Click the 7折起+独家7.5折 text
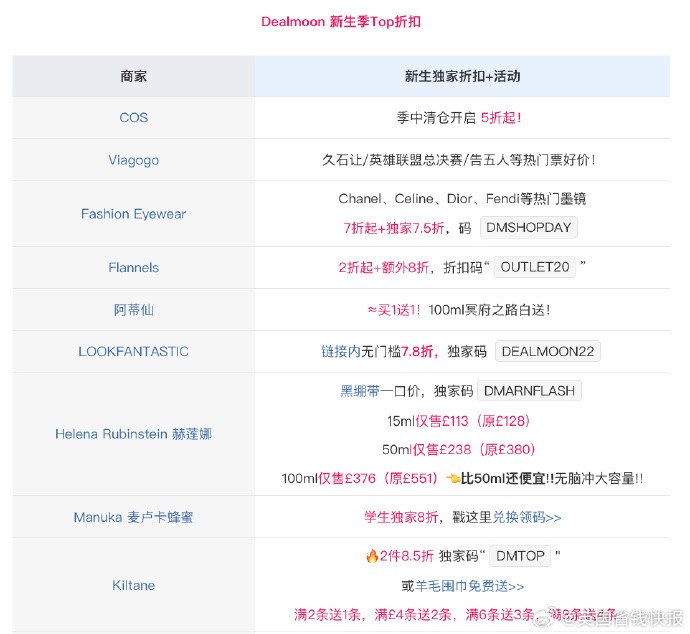This screenshot has width=690, height=634. click(393, 228)
